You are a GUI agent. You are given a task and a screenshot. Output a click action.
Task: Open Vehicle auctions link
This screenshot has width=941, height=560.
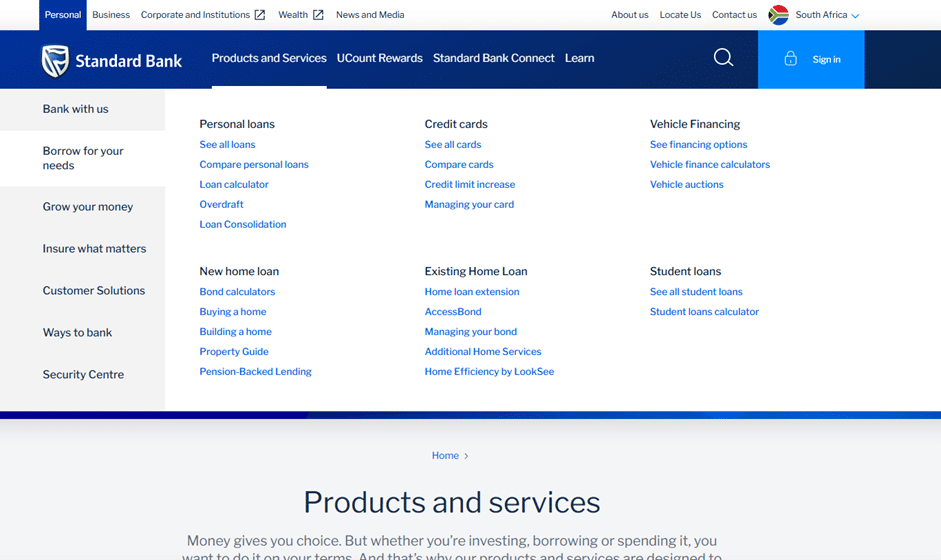686,184
